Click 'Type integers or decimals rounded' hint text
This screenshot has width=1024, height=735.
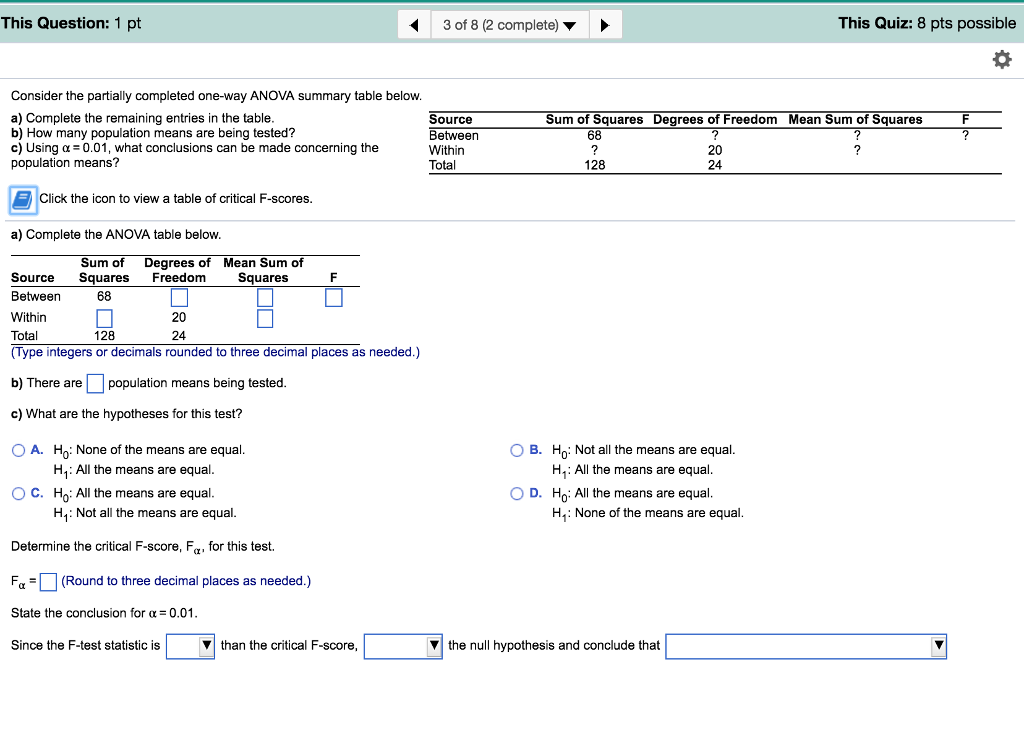216,352
